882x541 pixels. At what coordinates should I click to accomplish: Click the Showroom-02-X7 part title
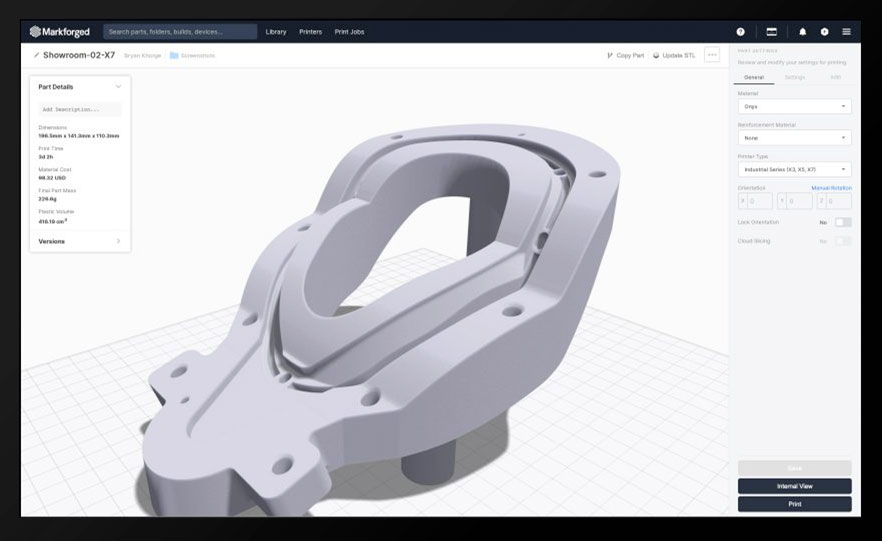[x=79, y=55]
